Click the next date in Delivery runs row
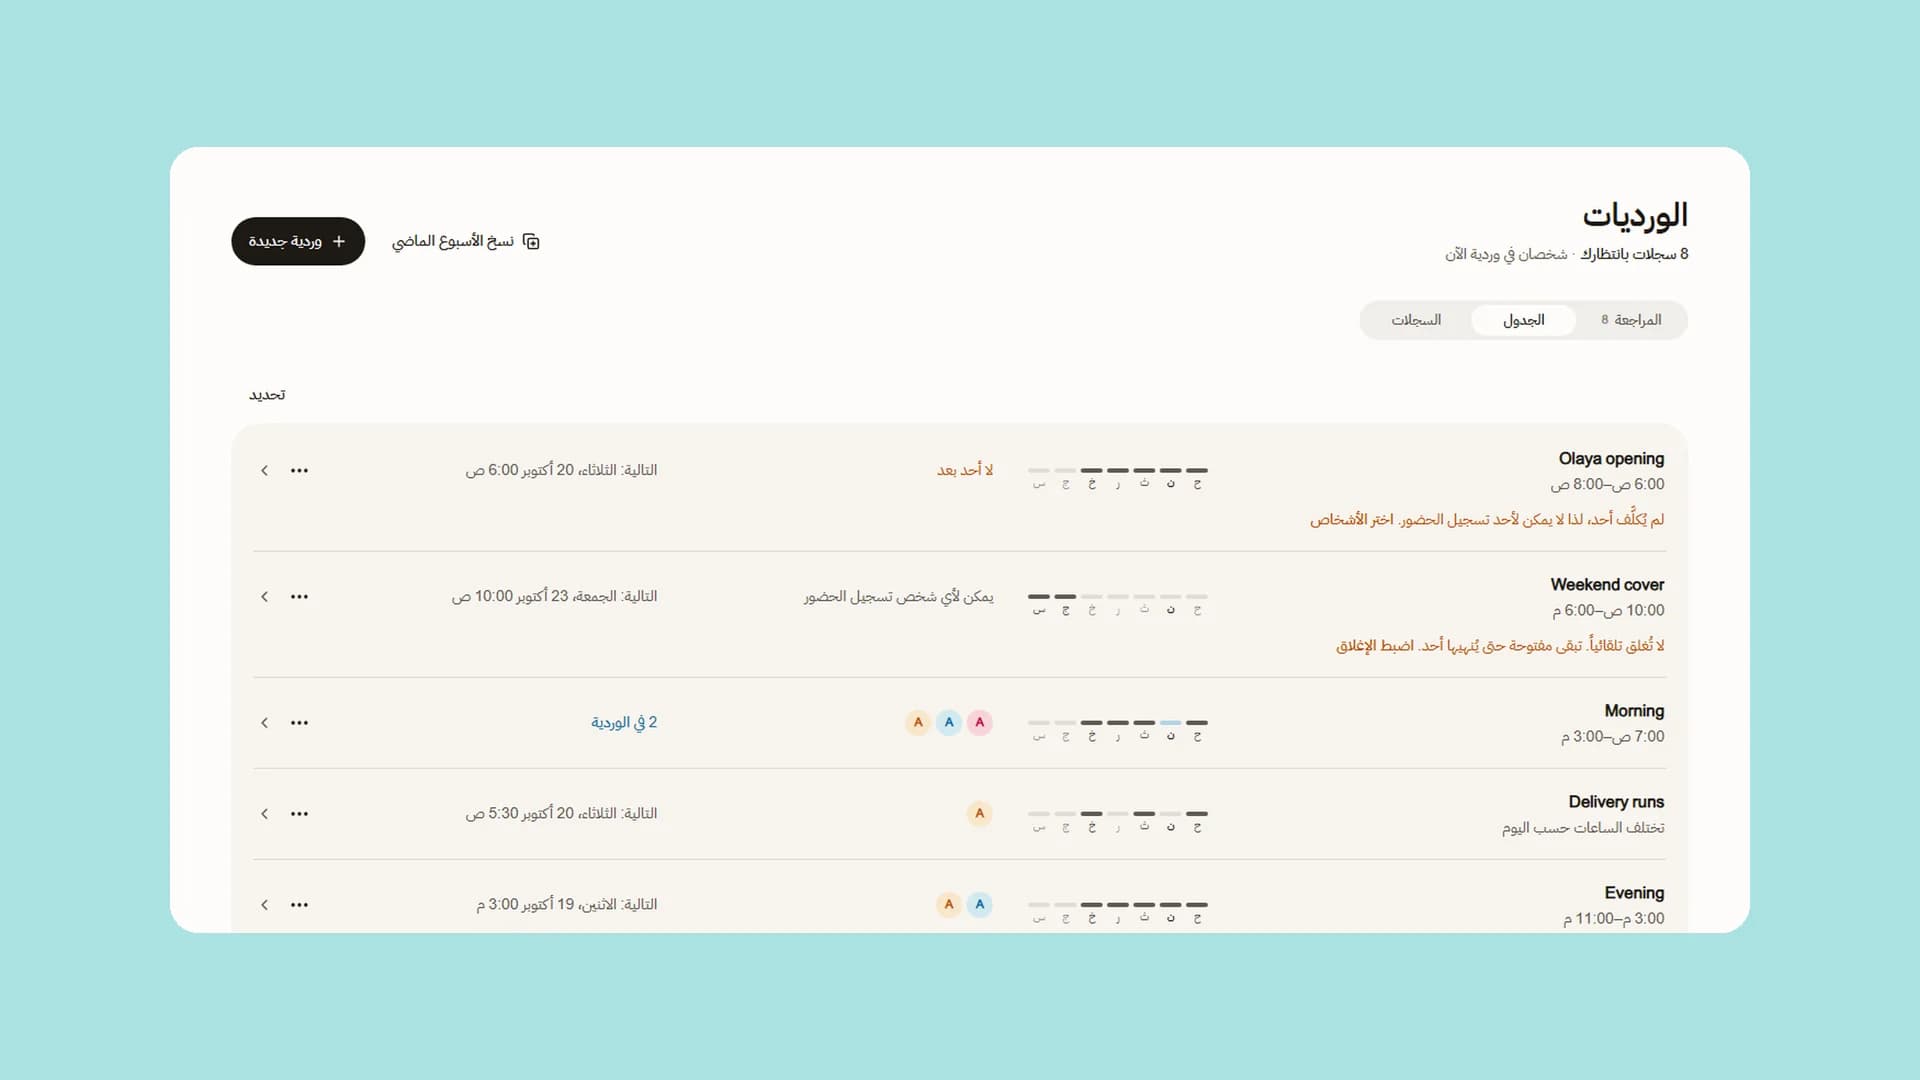Viewport: 1920px width, 1080px height. point(561,813)
